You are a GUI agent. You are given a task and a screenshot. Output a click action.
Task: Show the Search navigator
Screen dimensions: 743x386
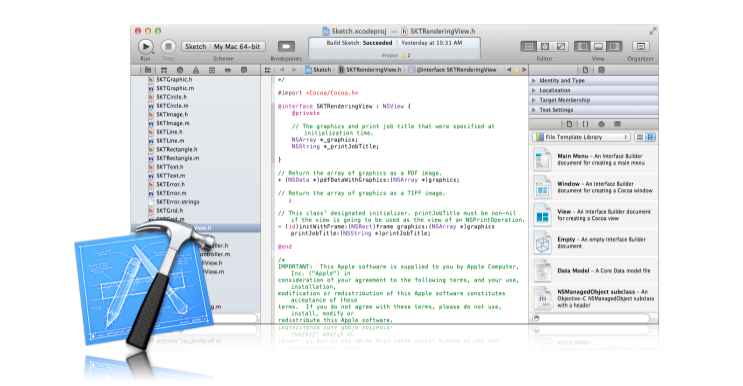tap(180, 70)
